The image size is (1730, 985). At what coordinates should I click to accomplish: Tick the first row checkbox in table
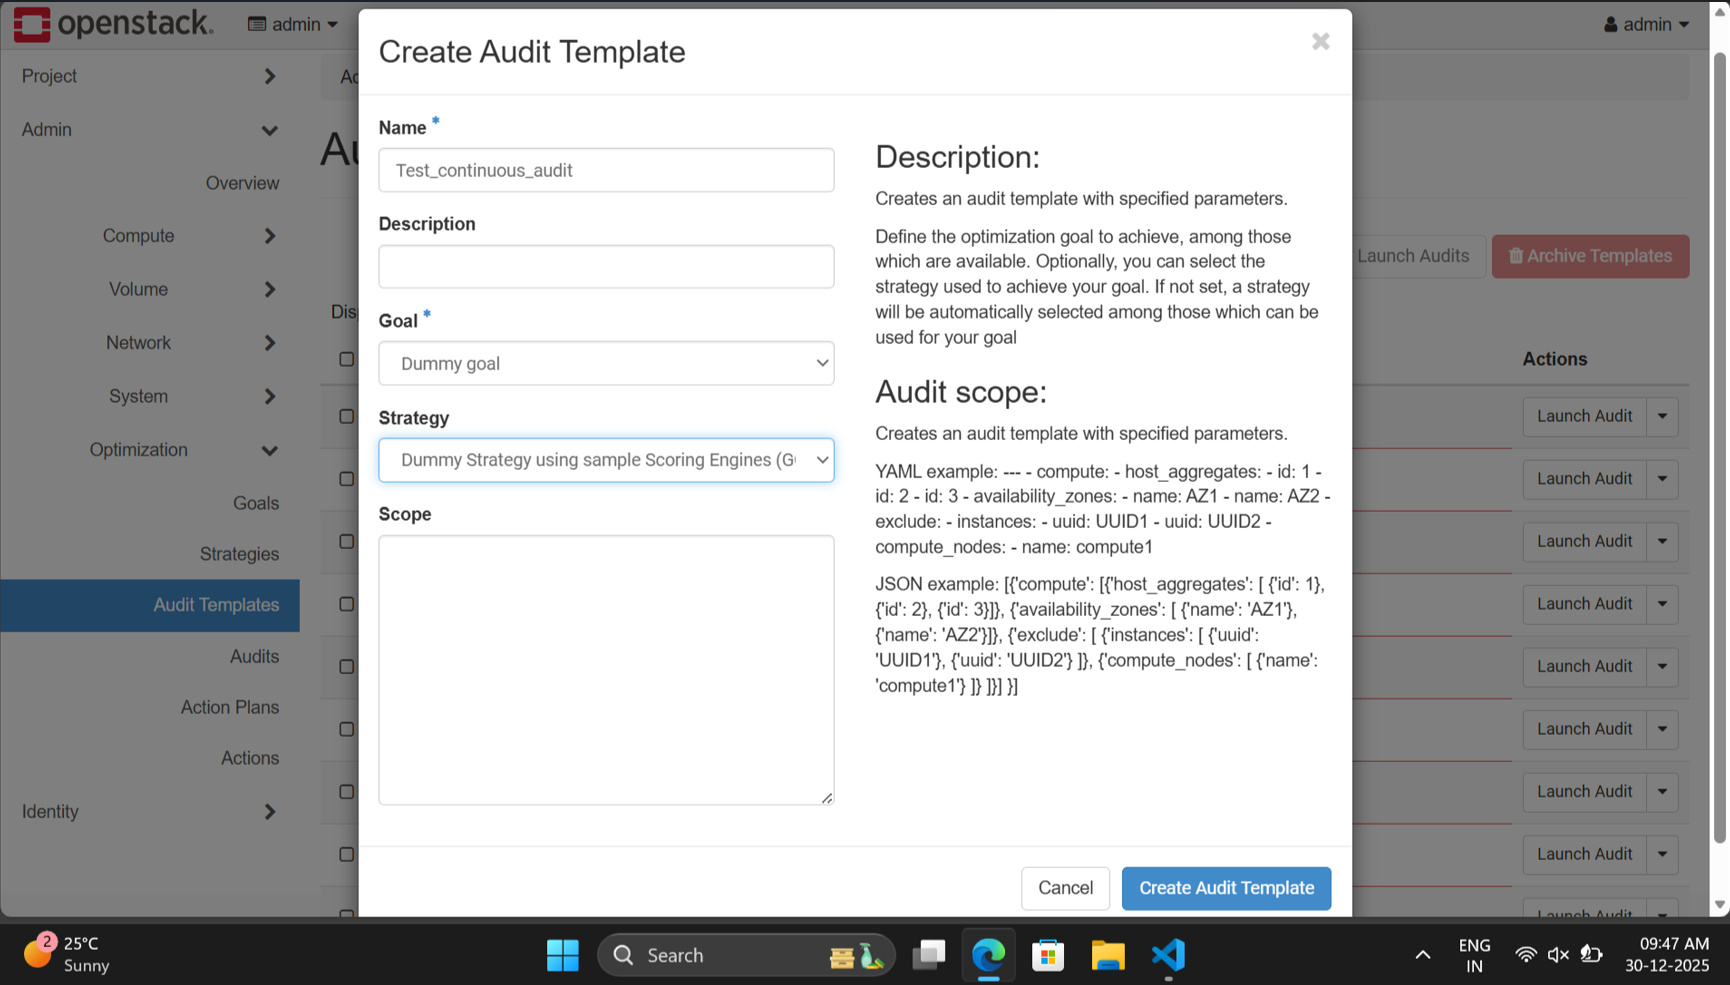346,416
